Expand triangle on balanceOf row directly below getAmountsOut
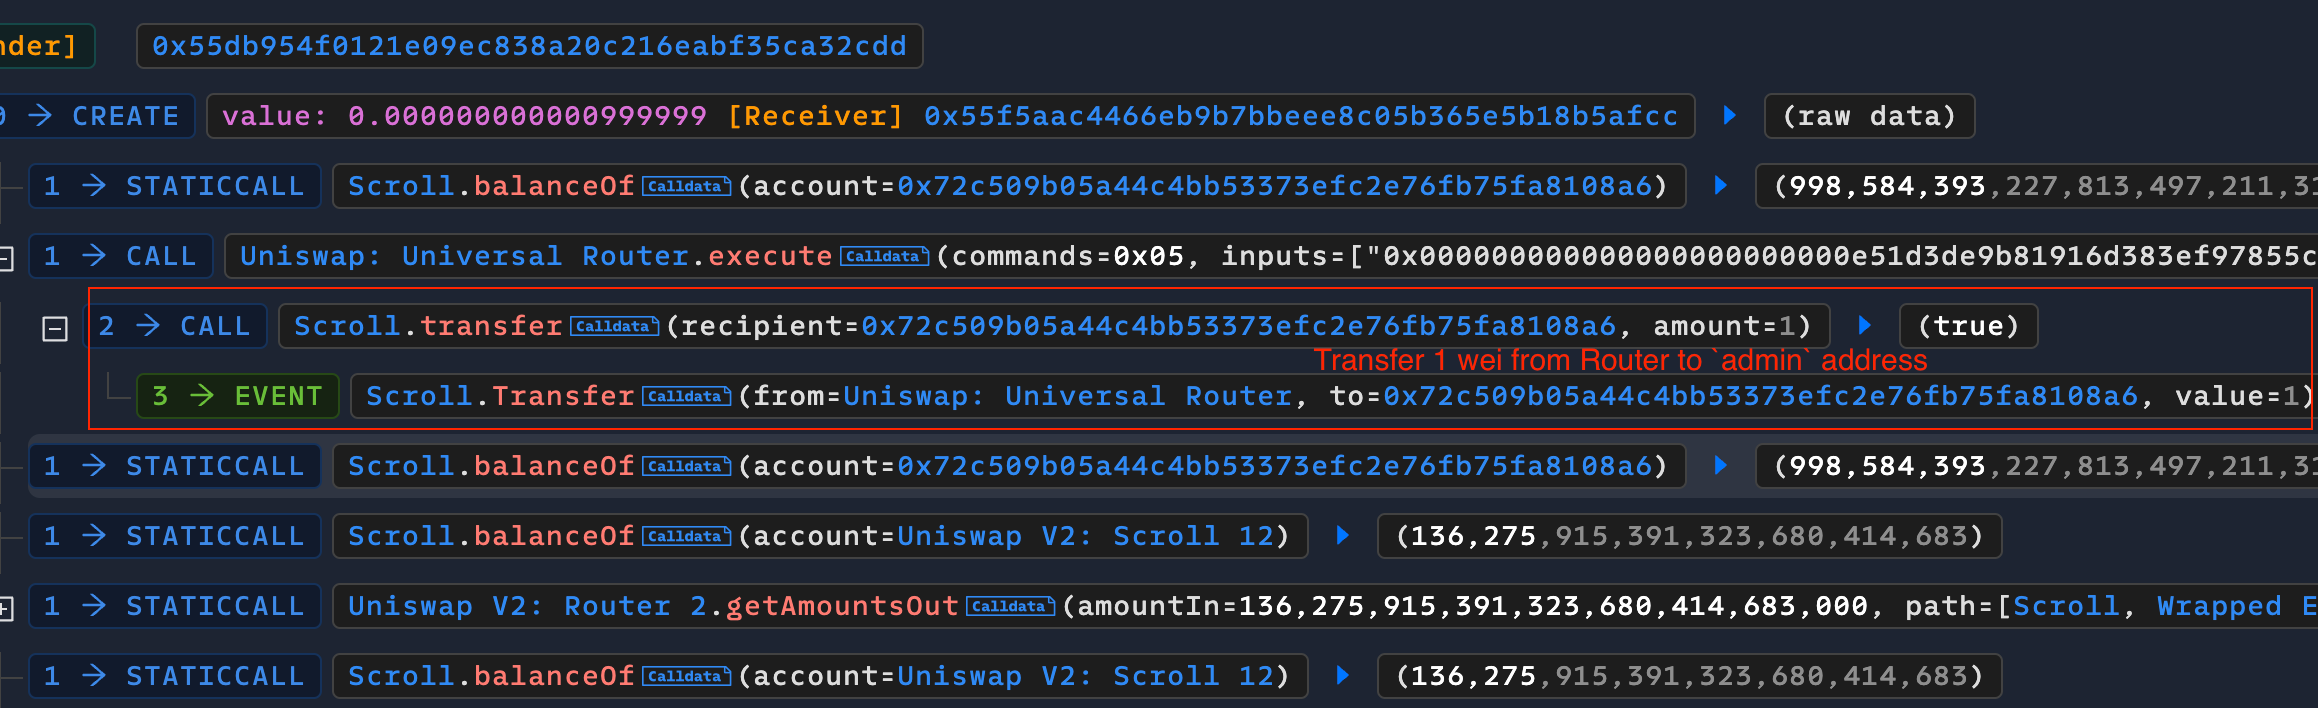The height and width of the screenshot is (708, 2318). (1343, 675)
